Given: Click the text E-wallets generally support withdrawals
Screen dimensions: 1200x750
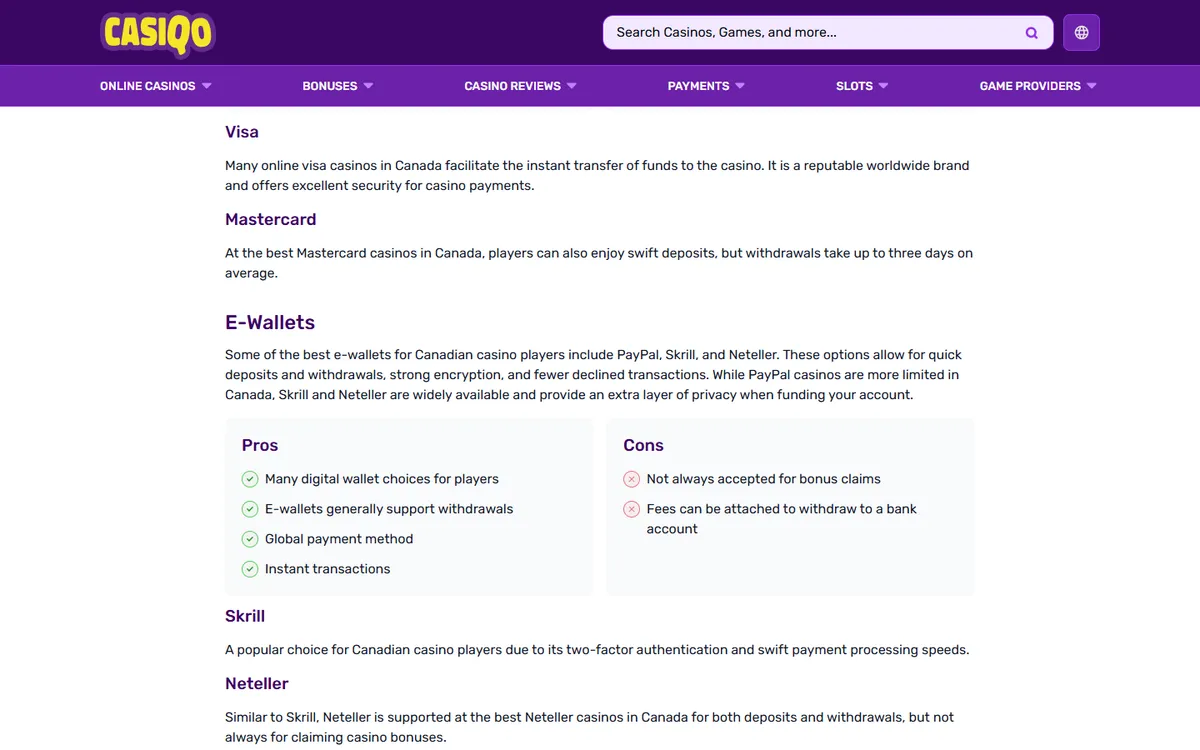Looking at the screenshot, I should (x=389, y=509).
